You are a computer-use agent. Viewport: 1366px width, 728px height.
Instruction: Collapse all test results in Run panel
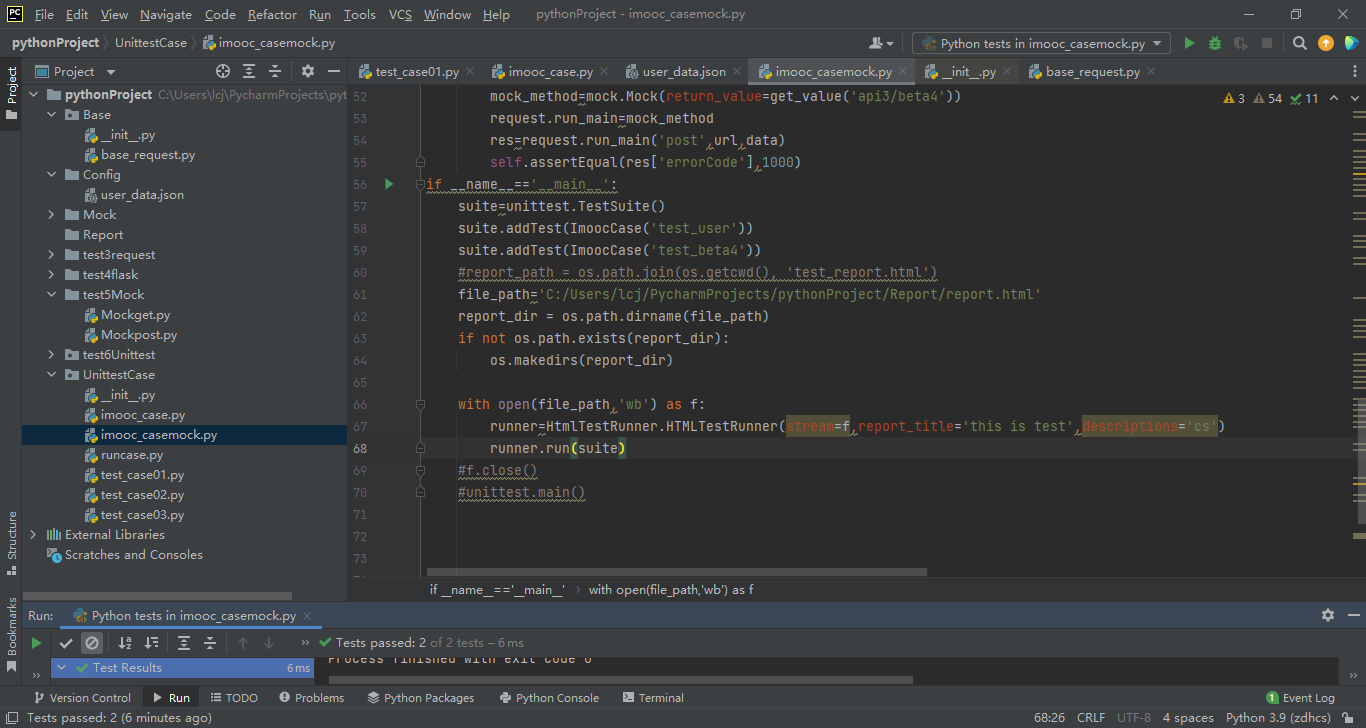point(210,643)
